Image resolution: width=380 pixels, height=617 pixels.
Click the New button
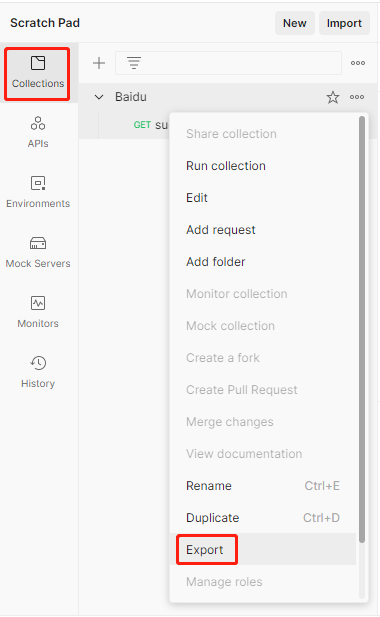295,23
